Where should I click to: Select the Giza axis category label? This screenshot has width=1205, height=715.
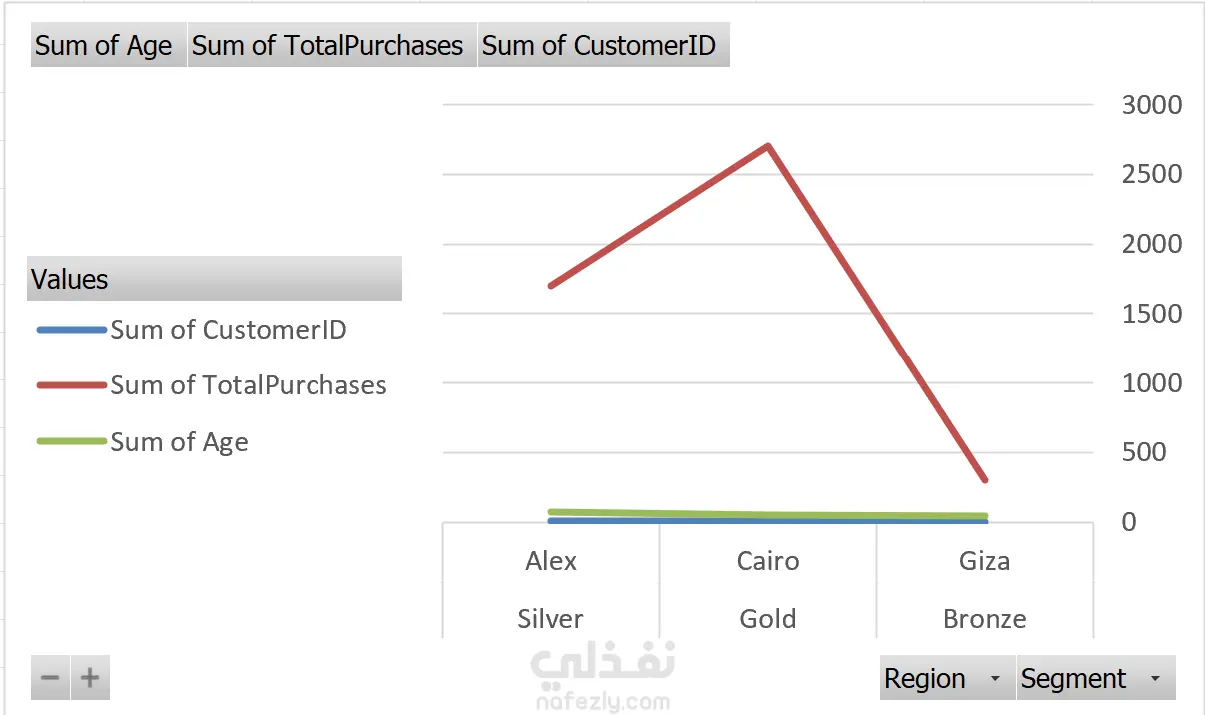point(984,561)
